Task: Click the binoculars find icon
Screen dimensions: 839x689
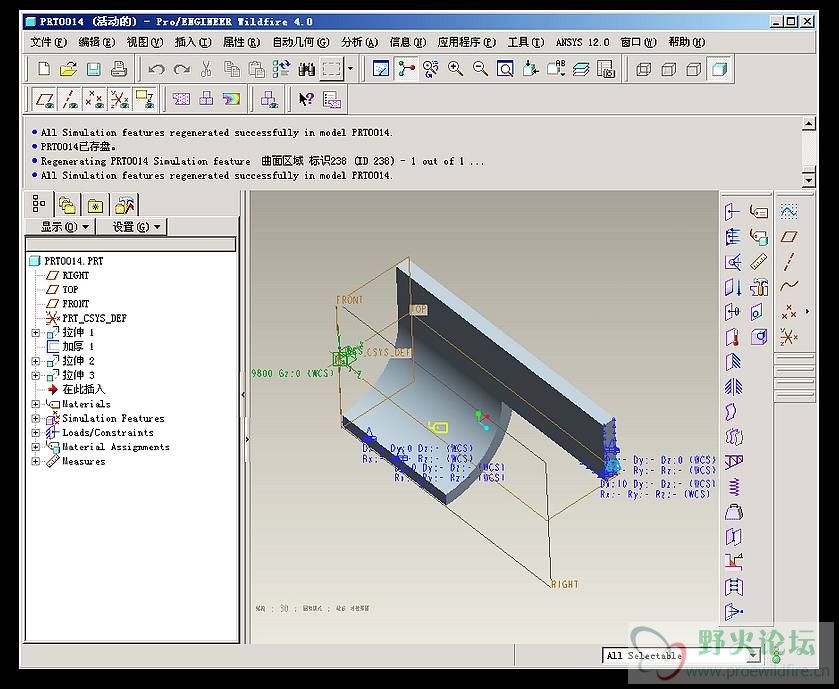Action: pos(307,69)
